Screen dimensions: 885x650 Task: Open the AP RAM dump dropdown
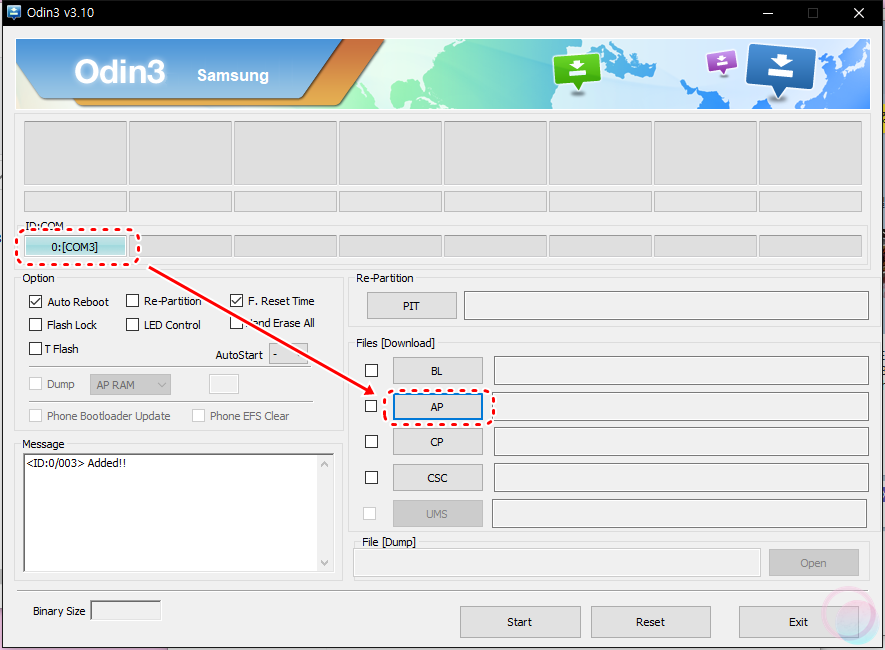[130, 385]
